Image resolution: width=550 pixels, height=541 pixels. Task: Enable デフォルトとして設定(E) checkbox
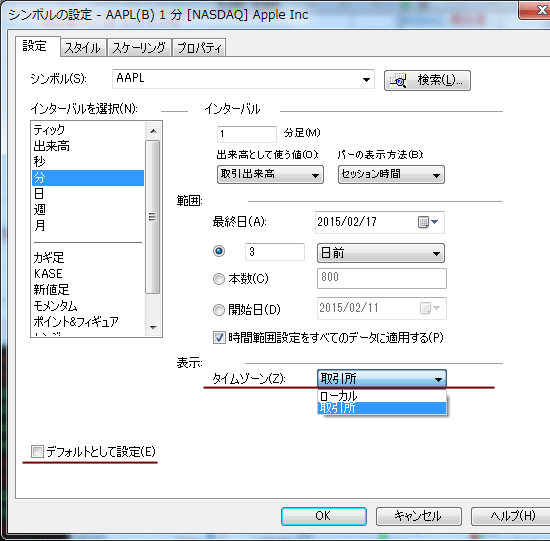(x=37, y=452)
